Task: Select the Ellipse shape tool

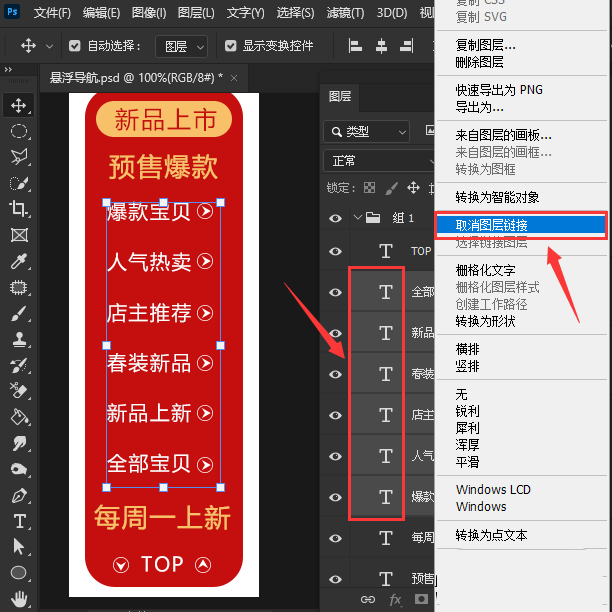Action: pos(18,573)
